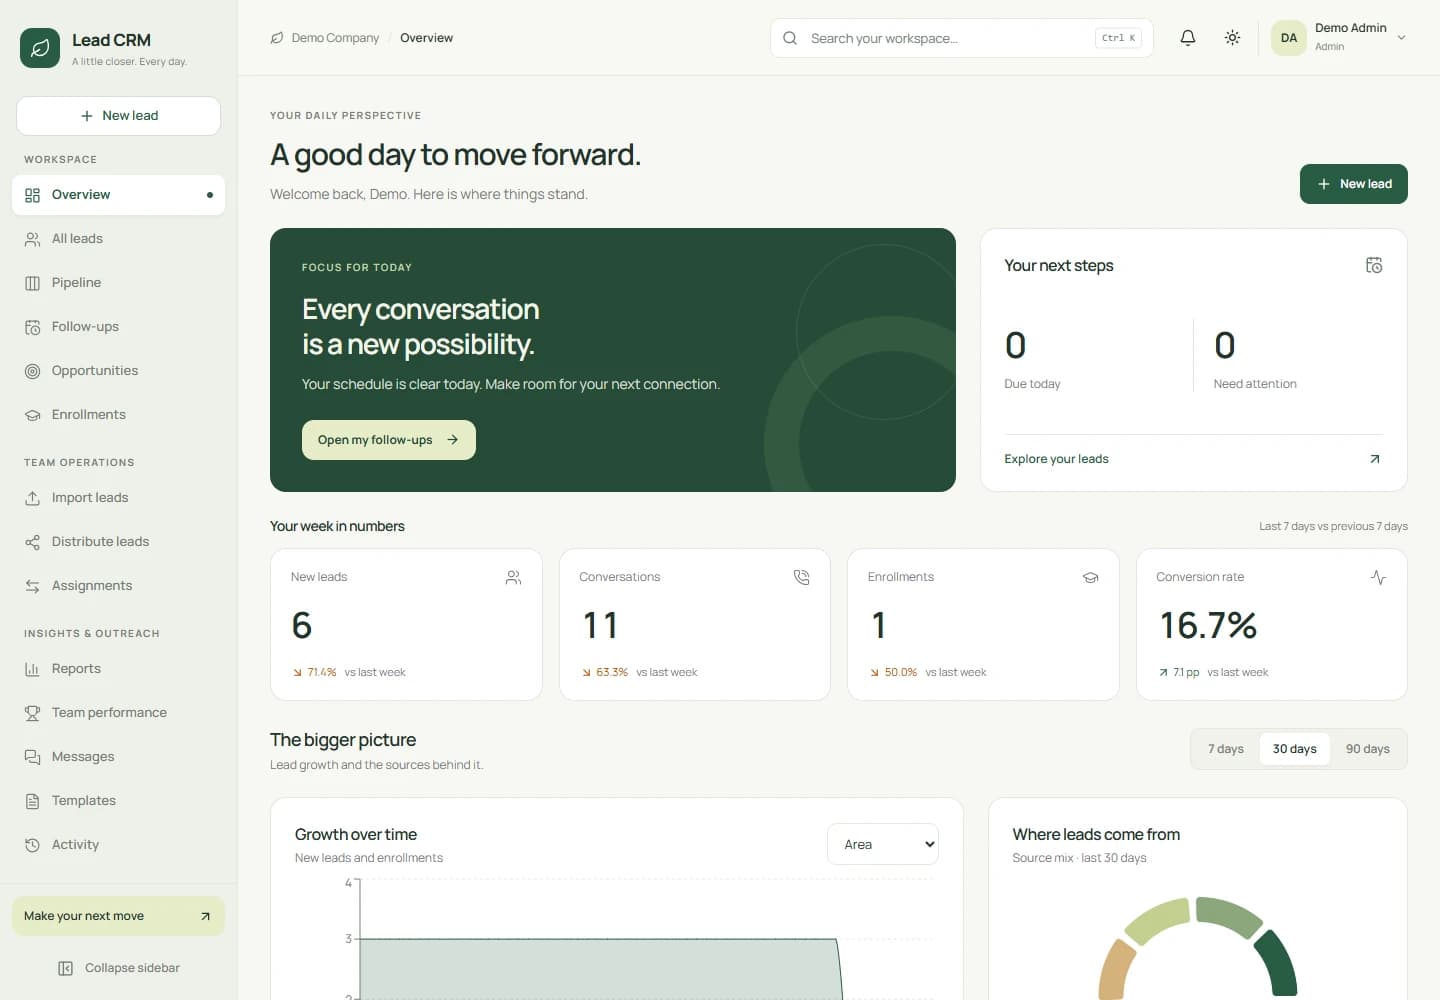Focus the workspace search field

[x=961, y=38]
